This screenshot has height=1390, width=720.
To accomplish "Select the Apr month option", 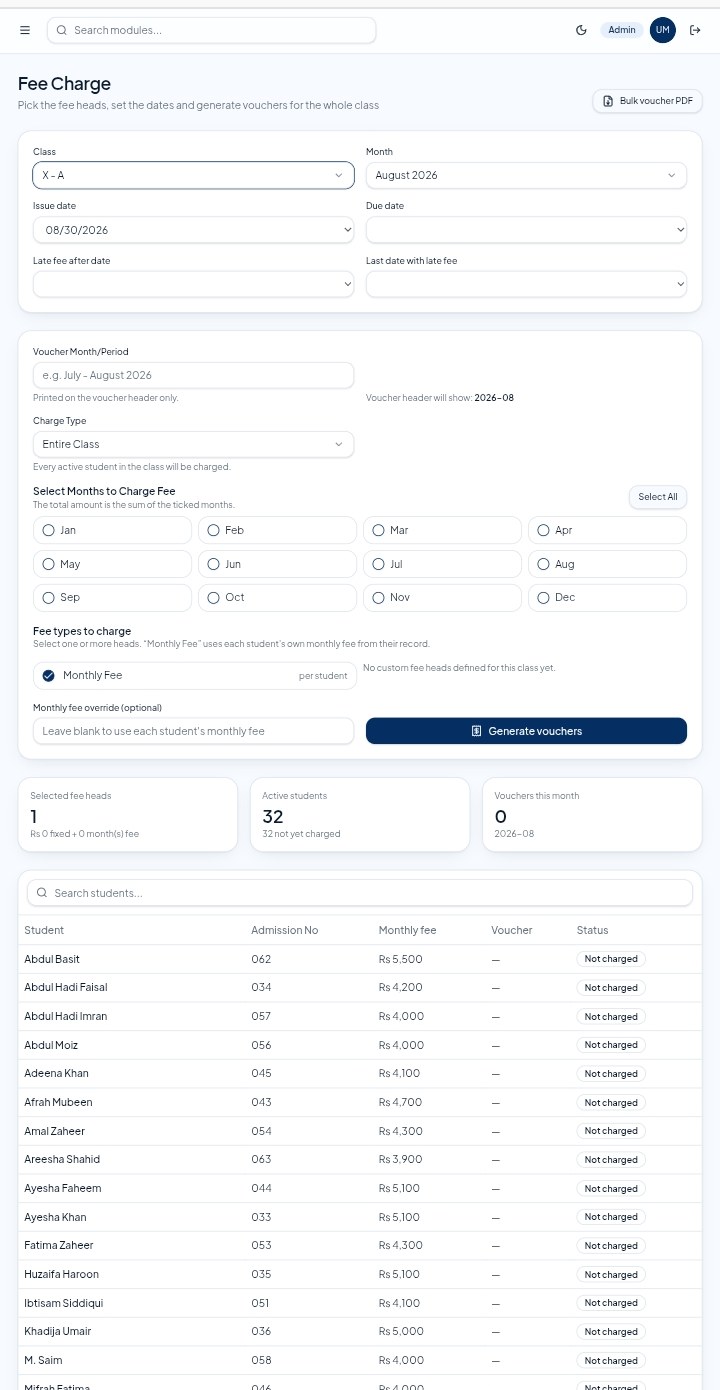I will 607,530.
